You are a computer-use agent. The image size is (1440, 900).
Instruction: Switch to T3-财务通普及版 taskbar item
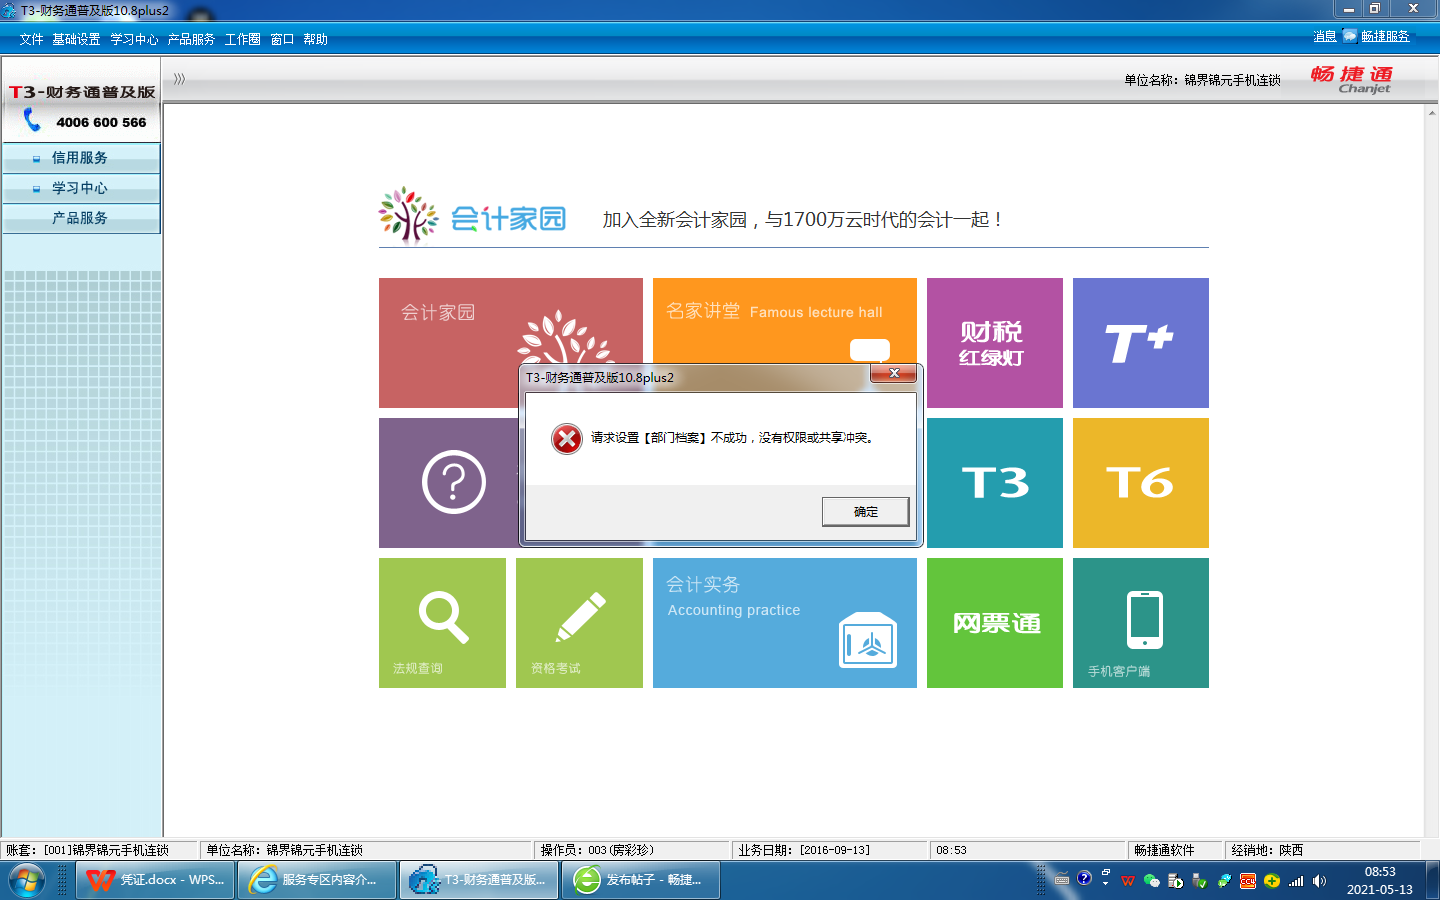(x=480, y=880)
